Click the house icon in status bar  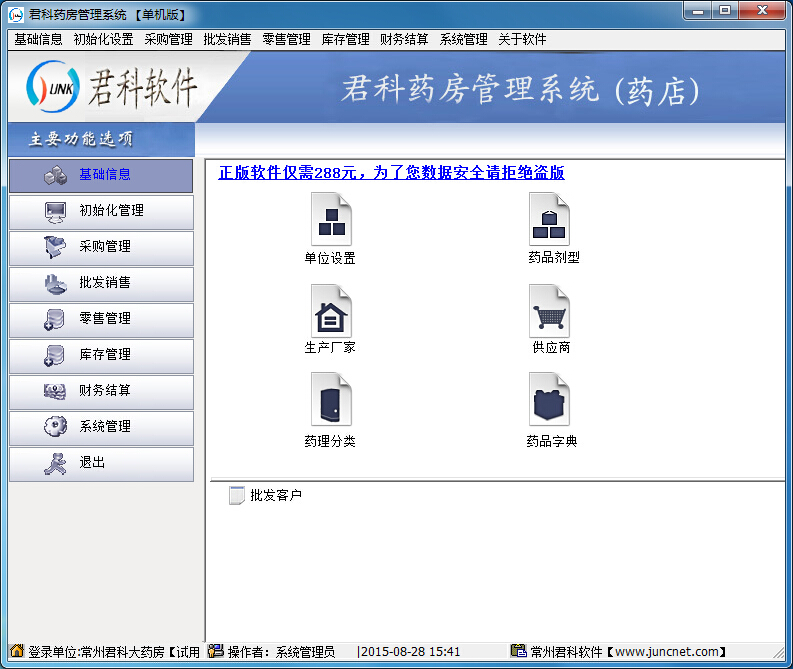pos(17,651)
